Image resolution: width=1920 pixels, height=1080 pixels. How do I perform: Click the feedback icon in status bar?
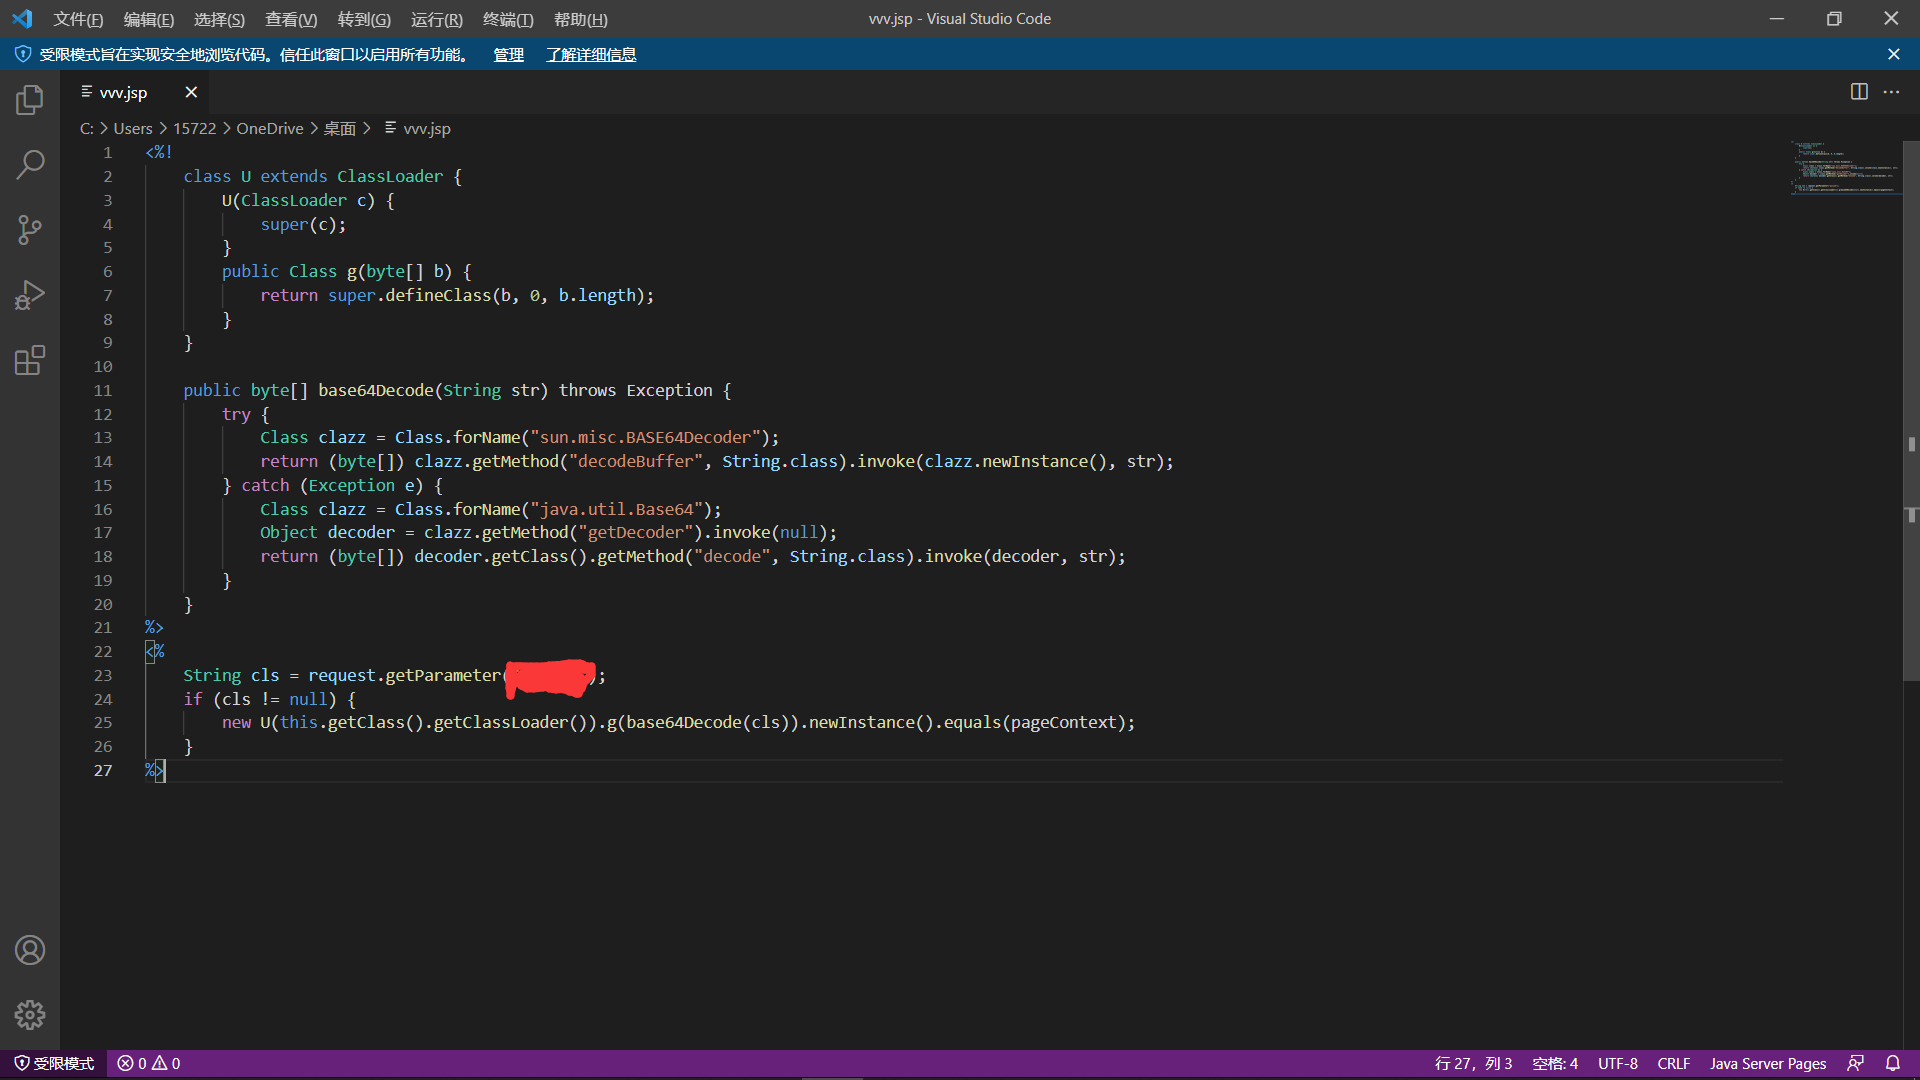[x=1856, y=1063]
